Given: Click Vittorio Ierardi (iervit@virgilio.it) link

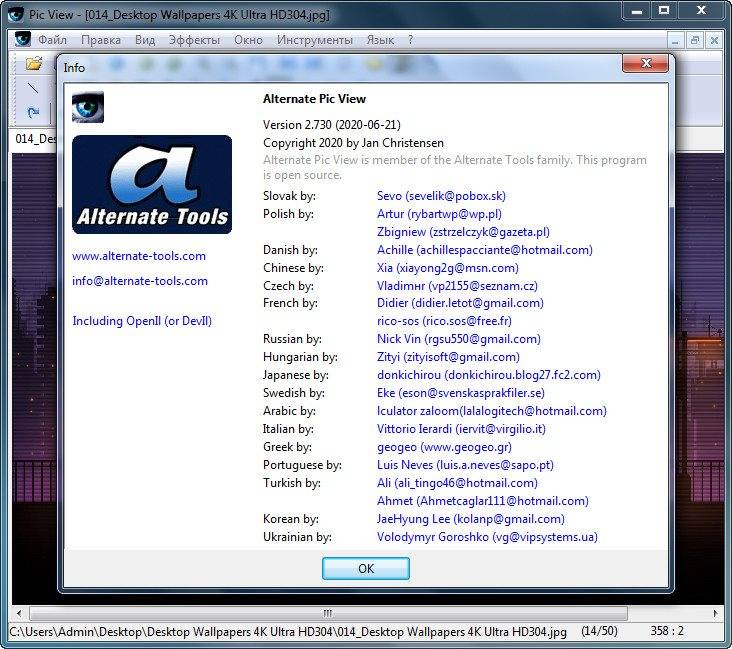Looking at the screenshot, I should [461, 429].
